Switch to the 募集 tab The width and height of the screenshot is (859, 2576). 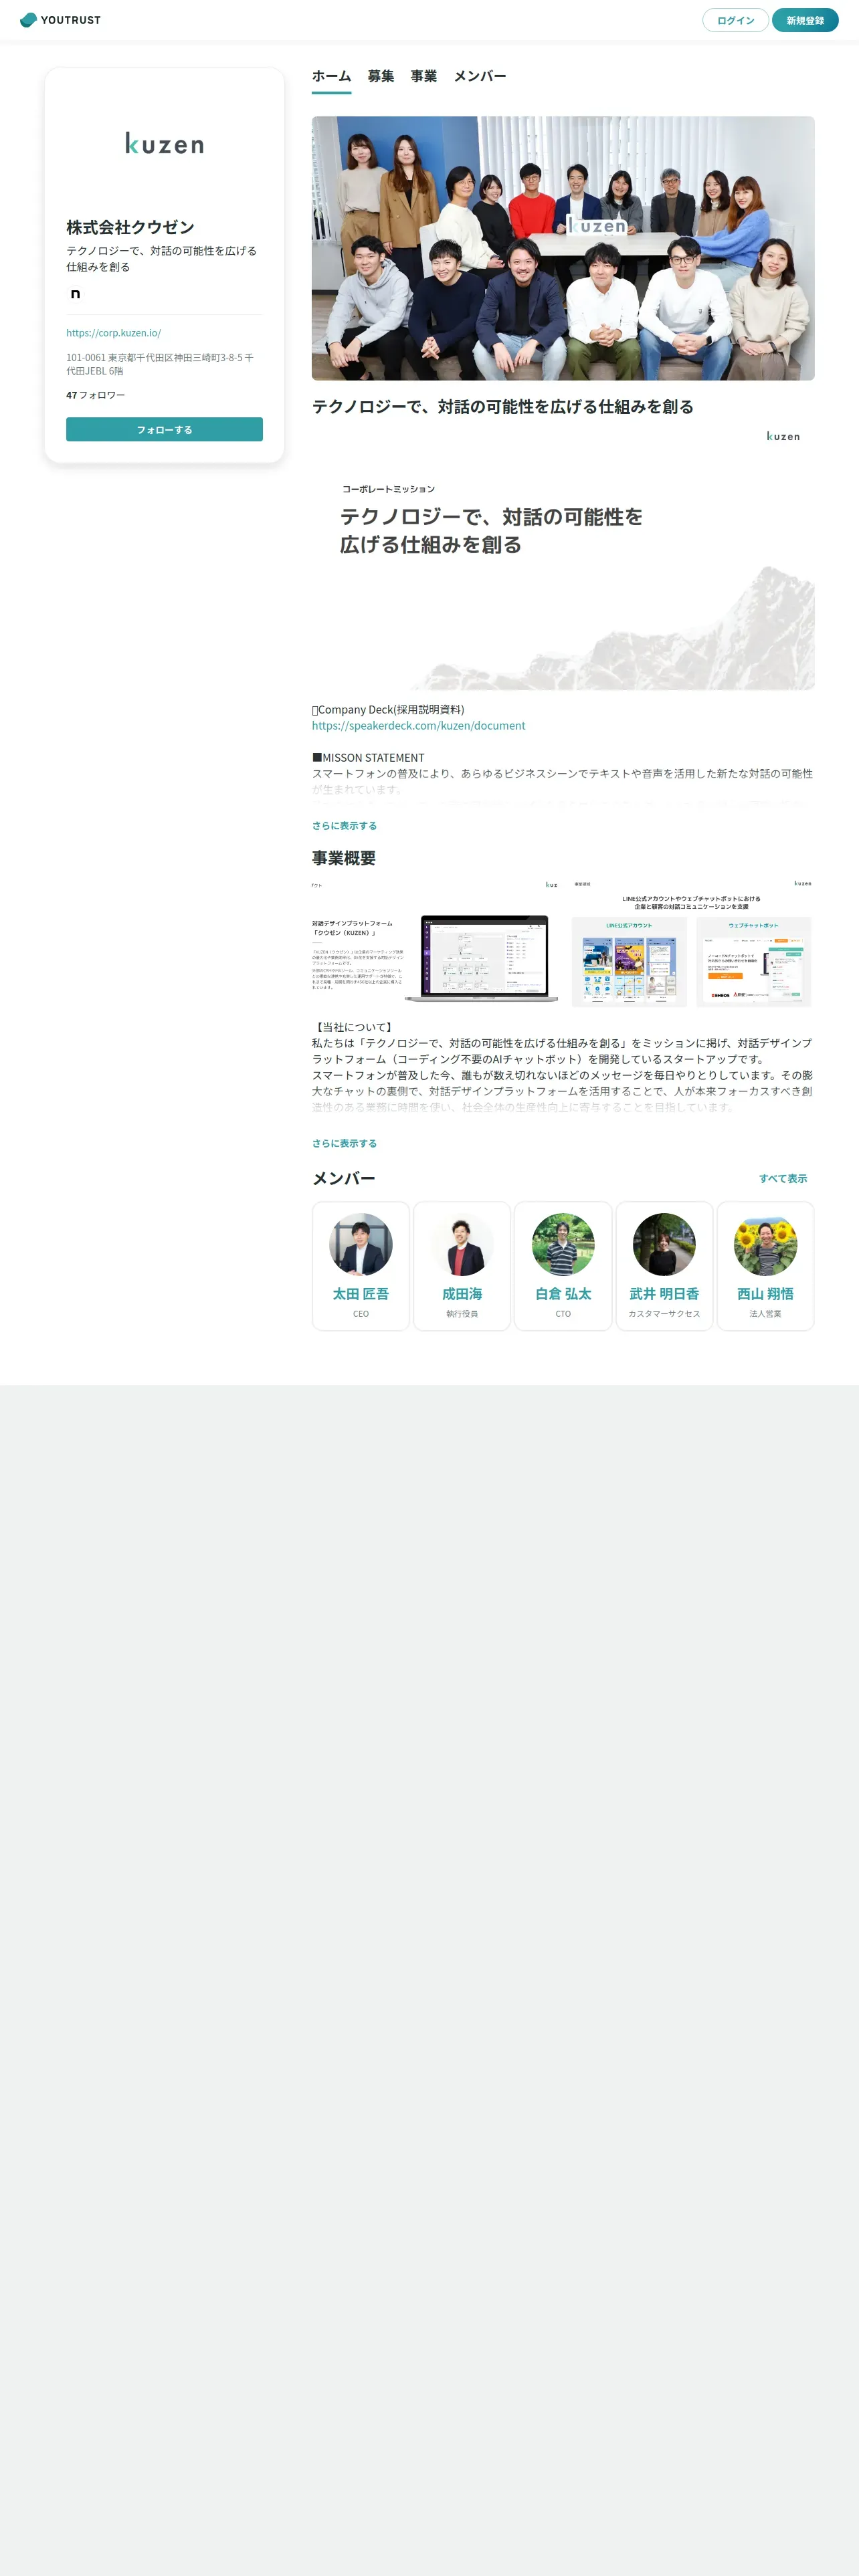[x=381, y=77]
